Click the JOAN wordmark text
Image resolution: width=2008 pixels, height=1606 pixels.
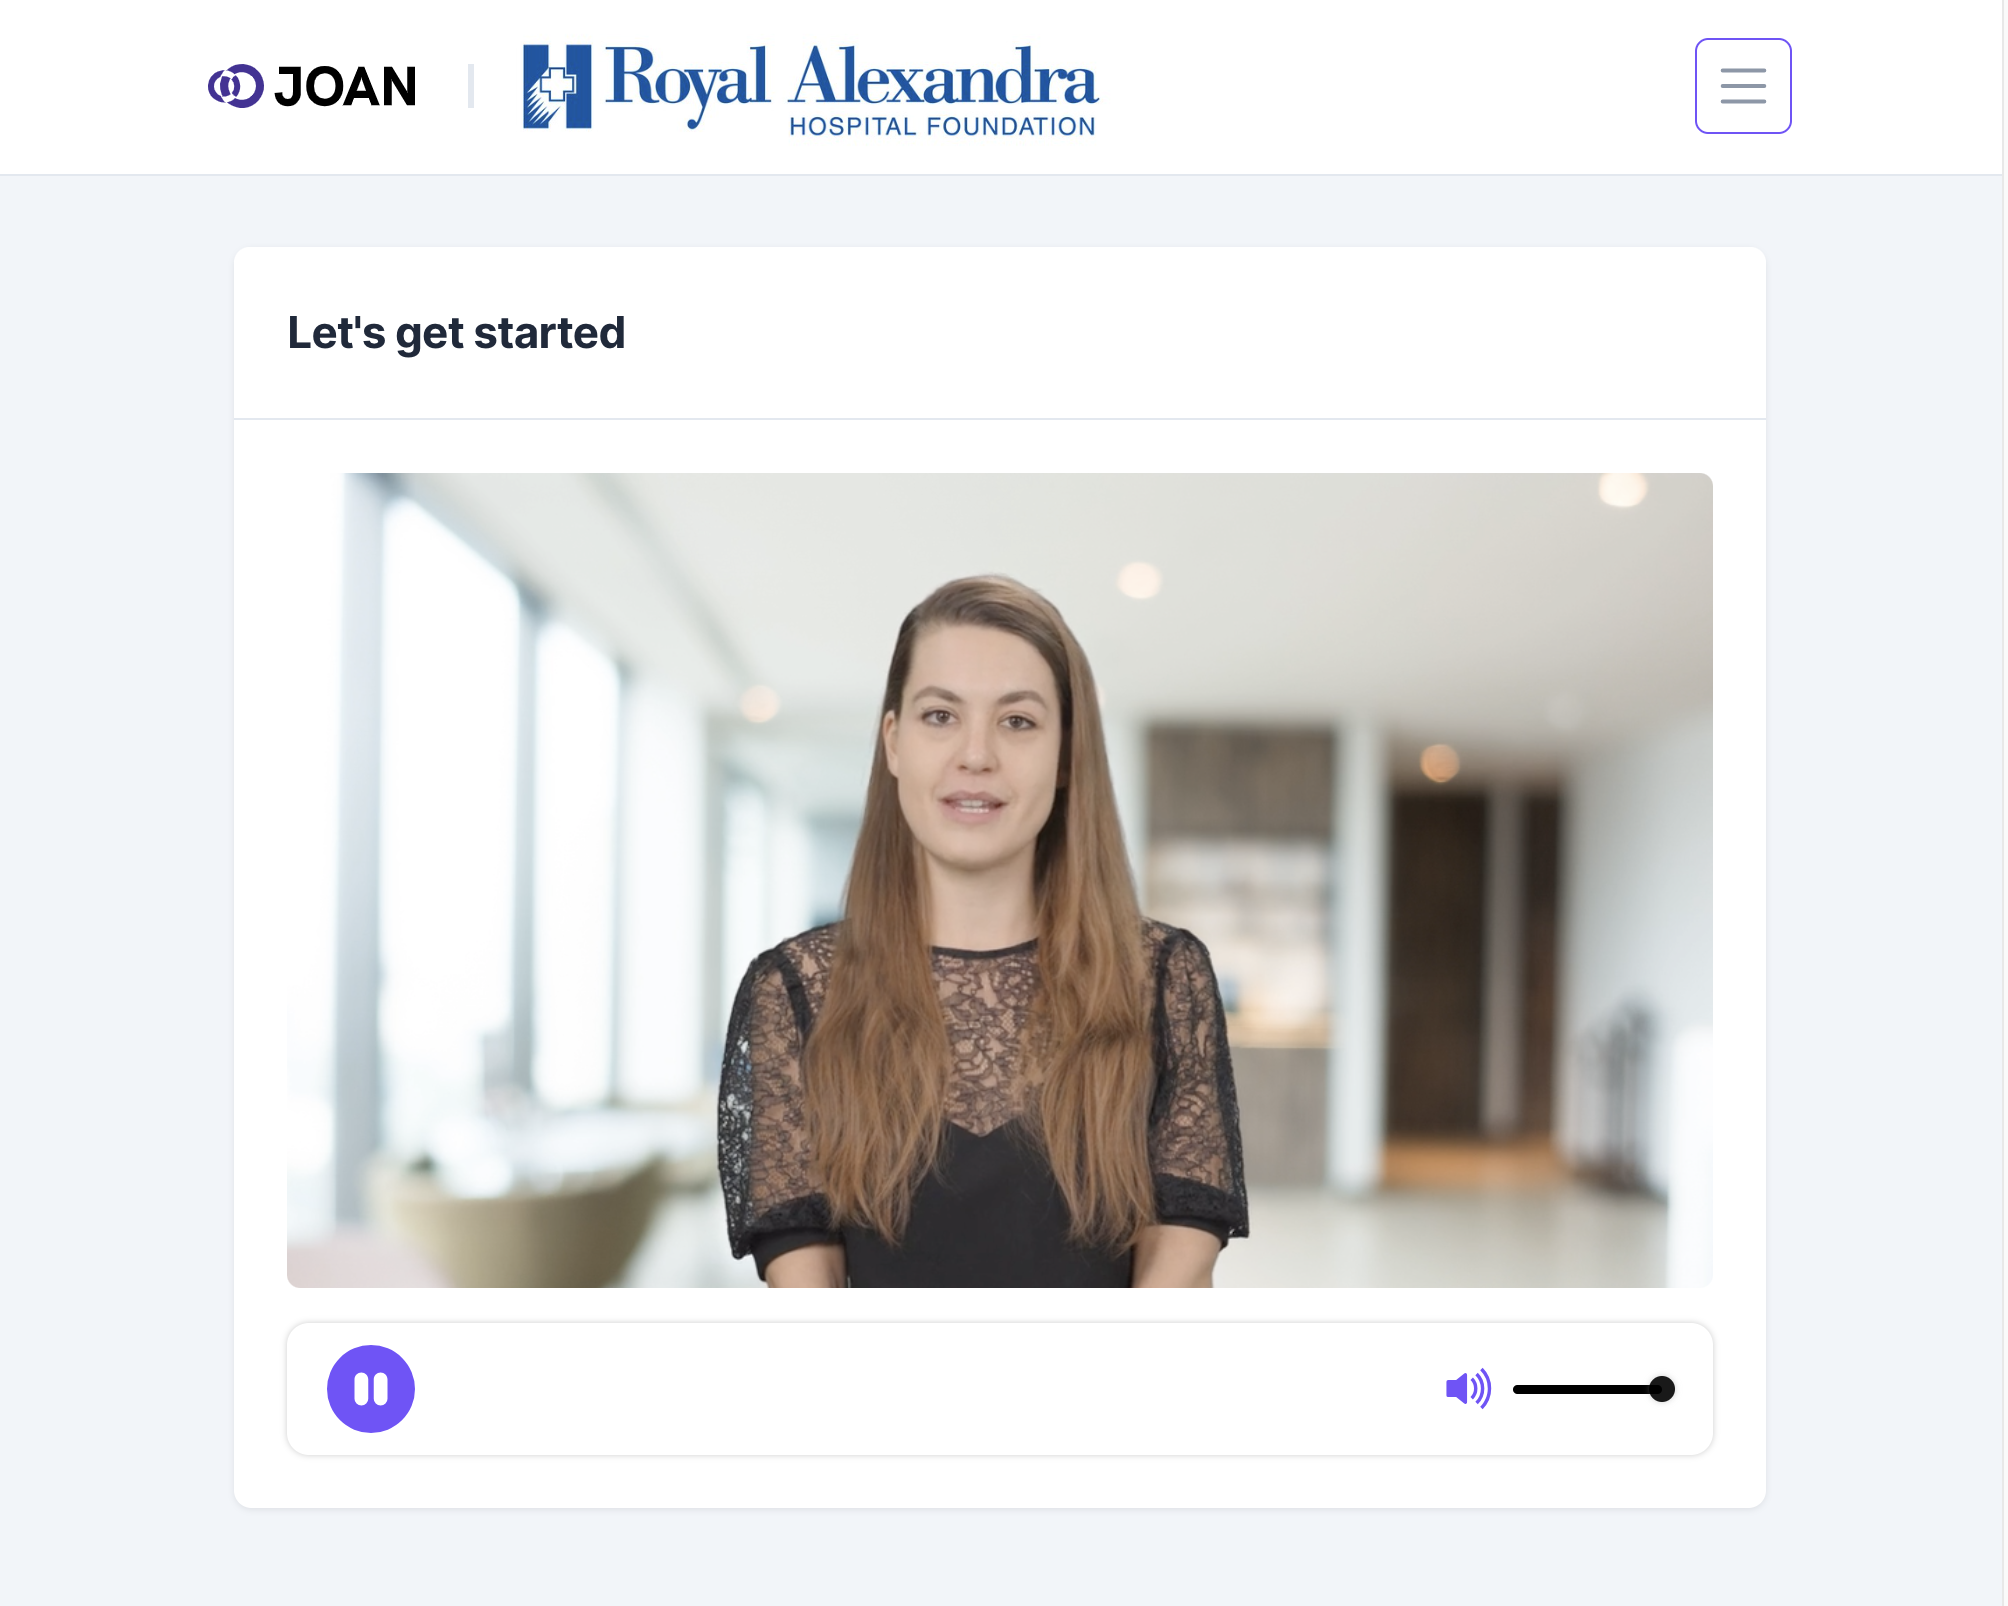coord(345,86)
